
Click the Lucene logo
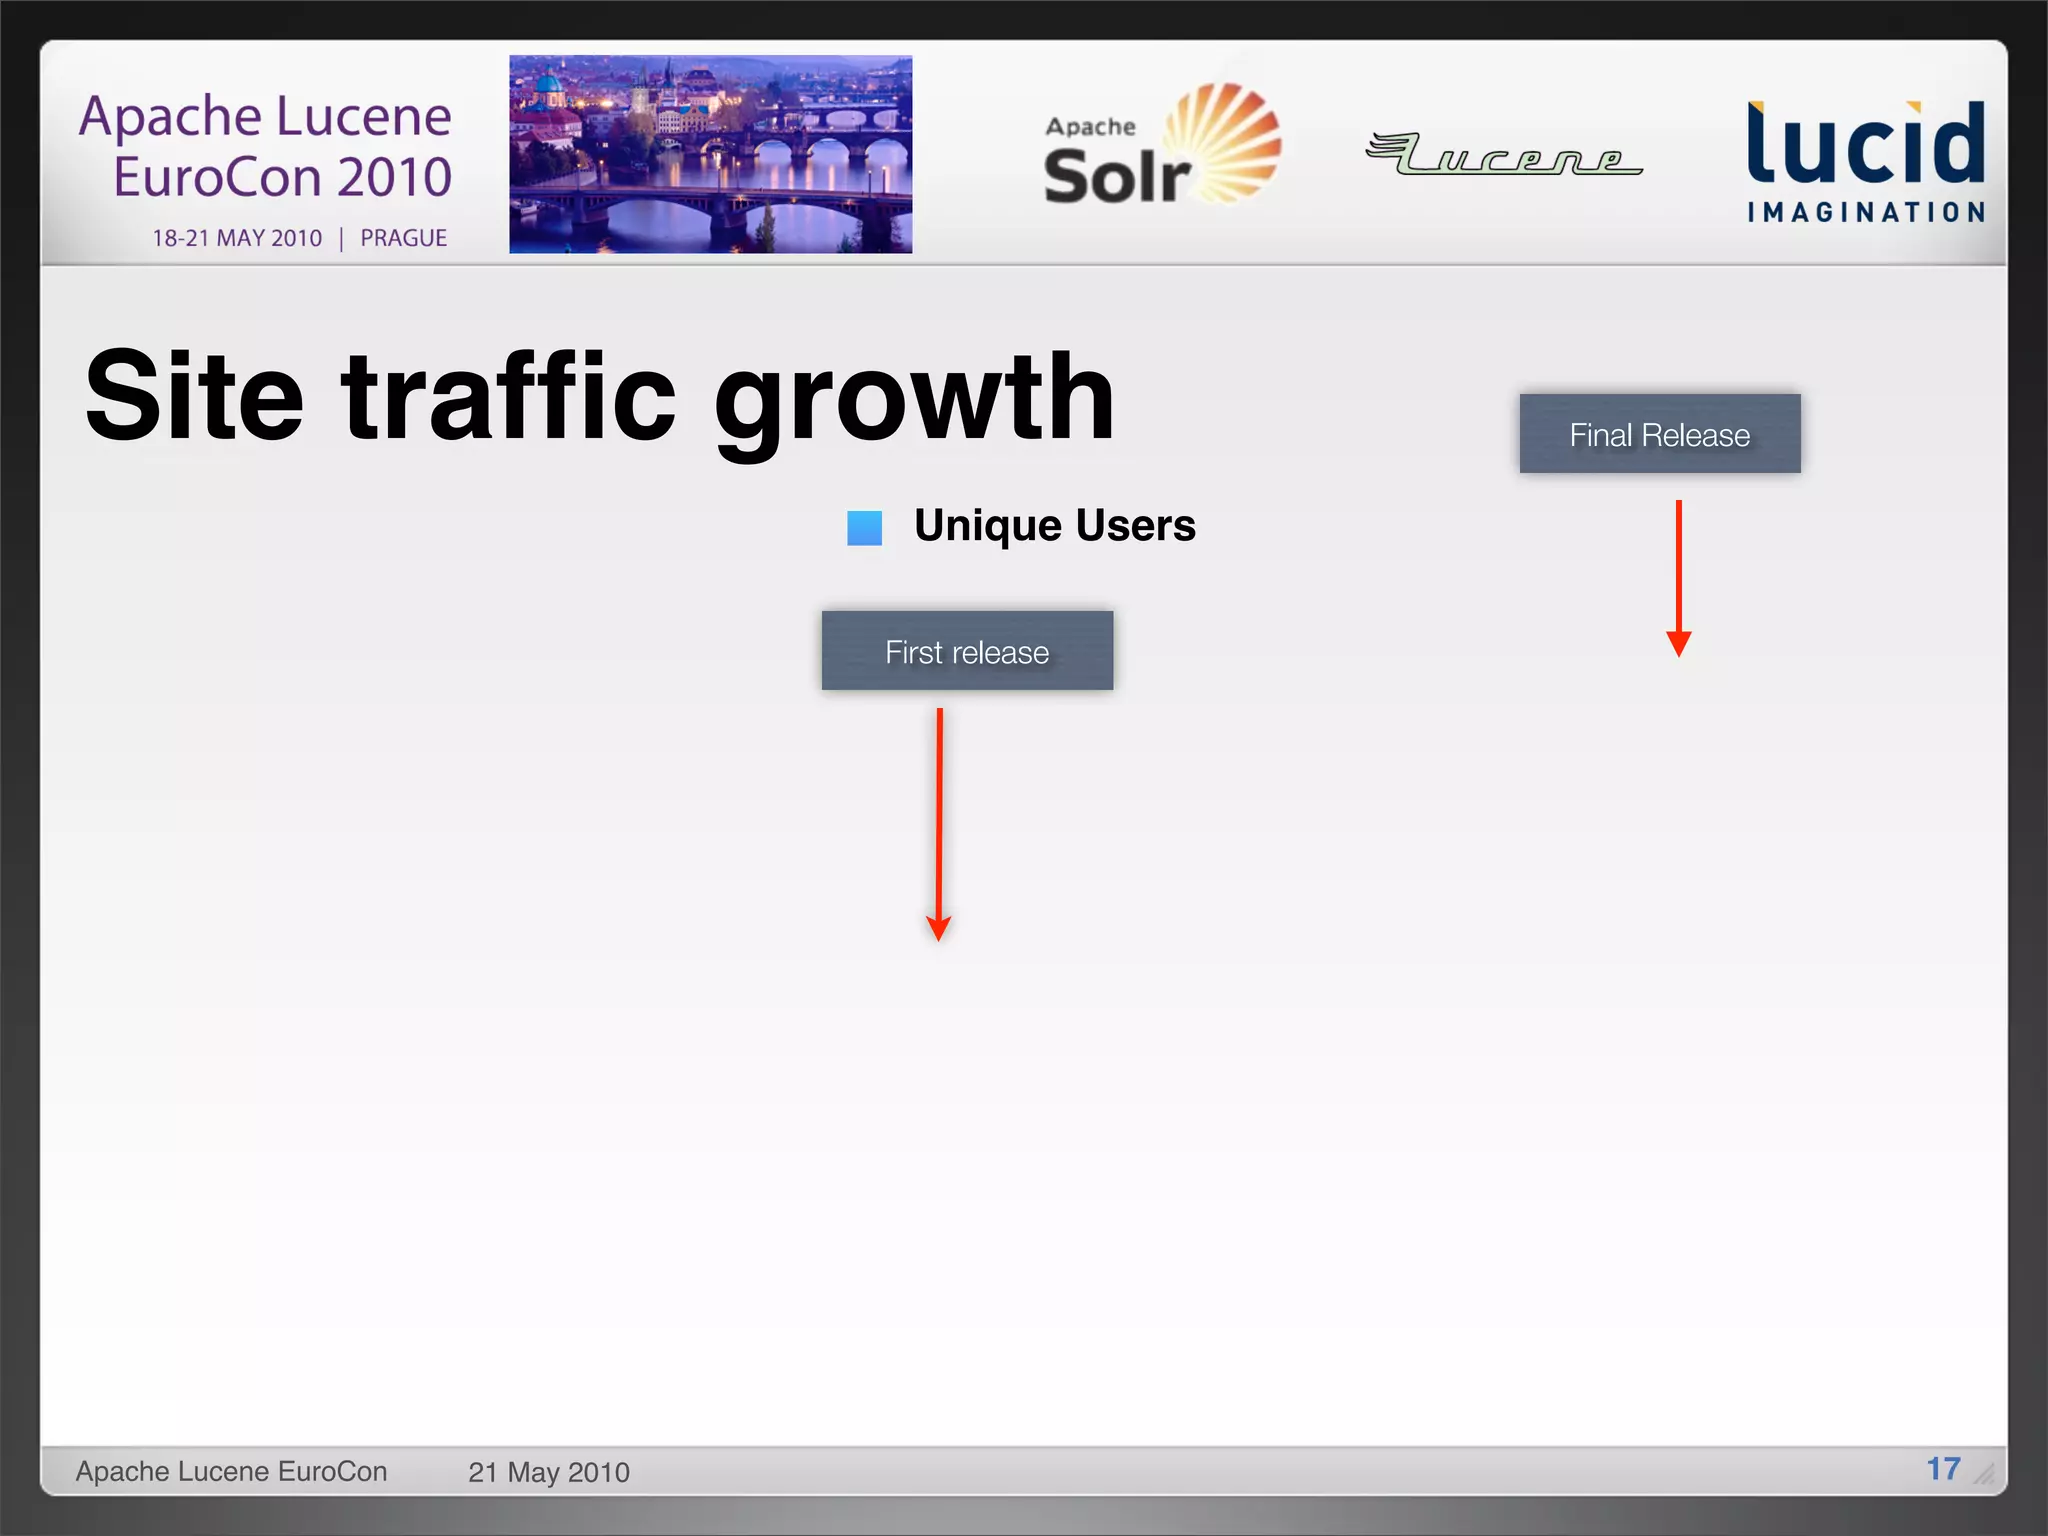1503,154
